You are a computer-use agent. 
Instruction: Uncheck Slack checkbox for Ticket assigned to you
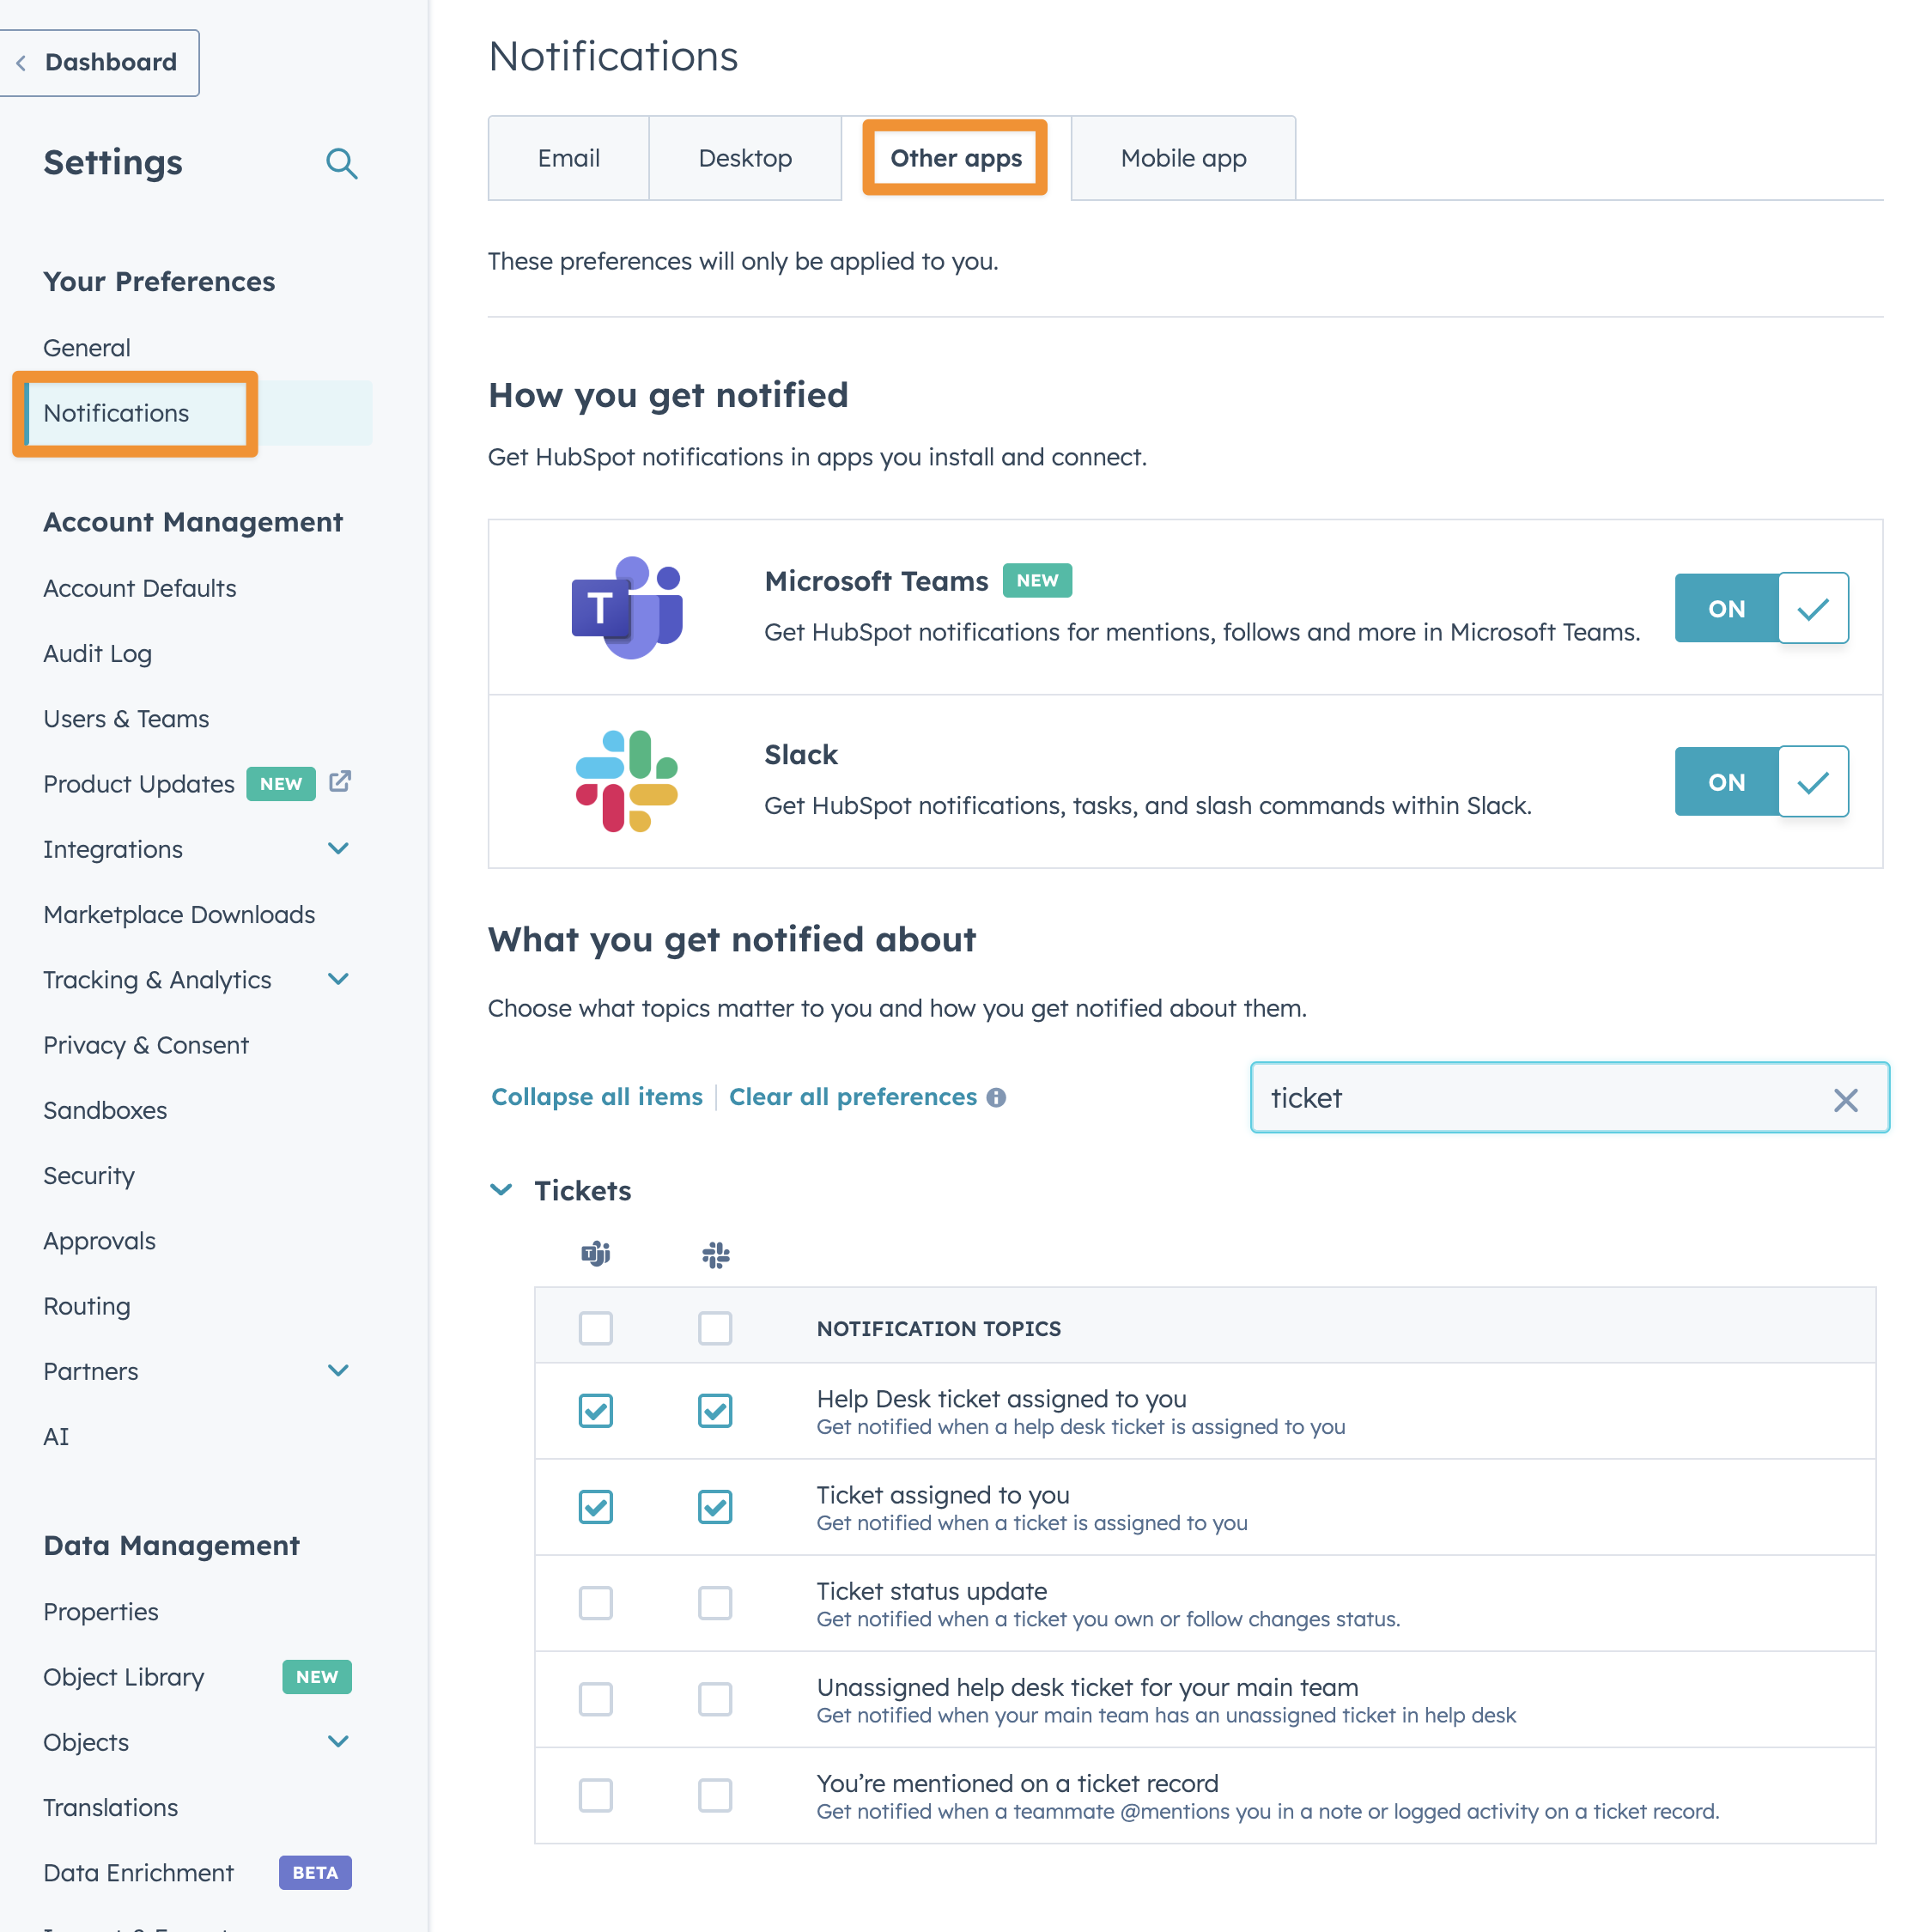[715, 1507]
